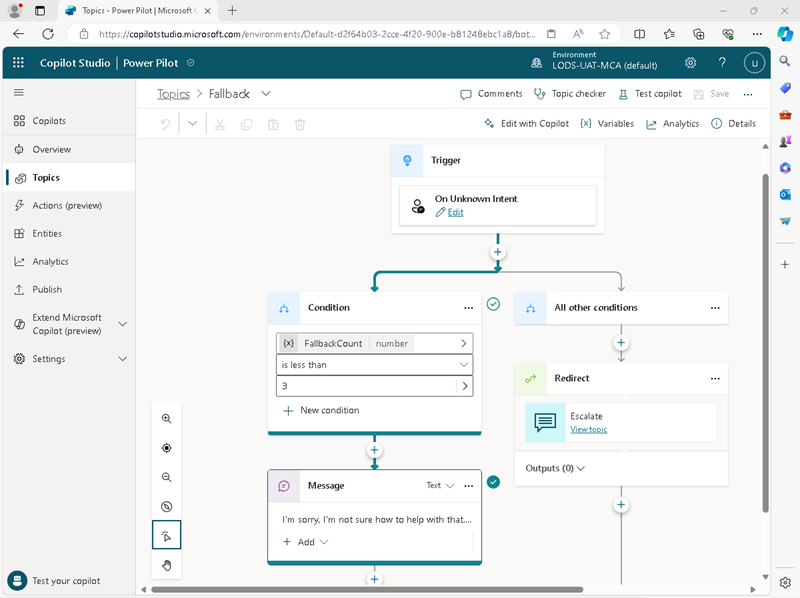This screenshot has height=598, width=800.
Task: Open the help question mark
Action: [722, 63]
